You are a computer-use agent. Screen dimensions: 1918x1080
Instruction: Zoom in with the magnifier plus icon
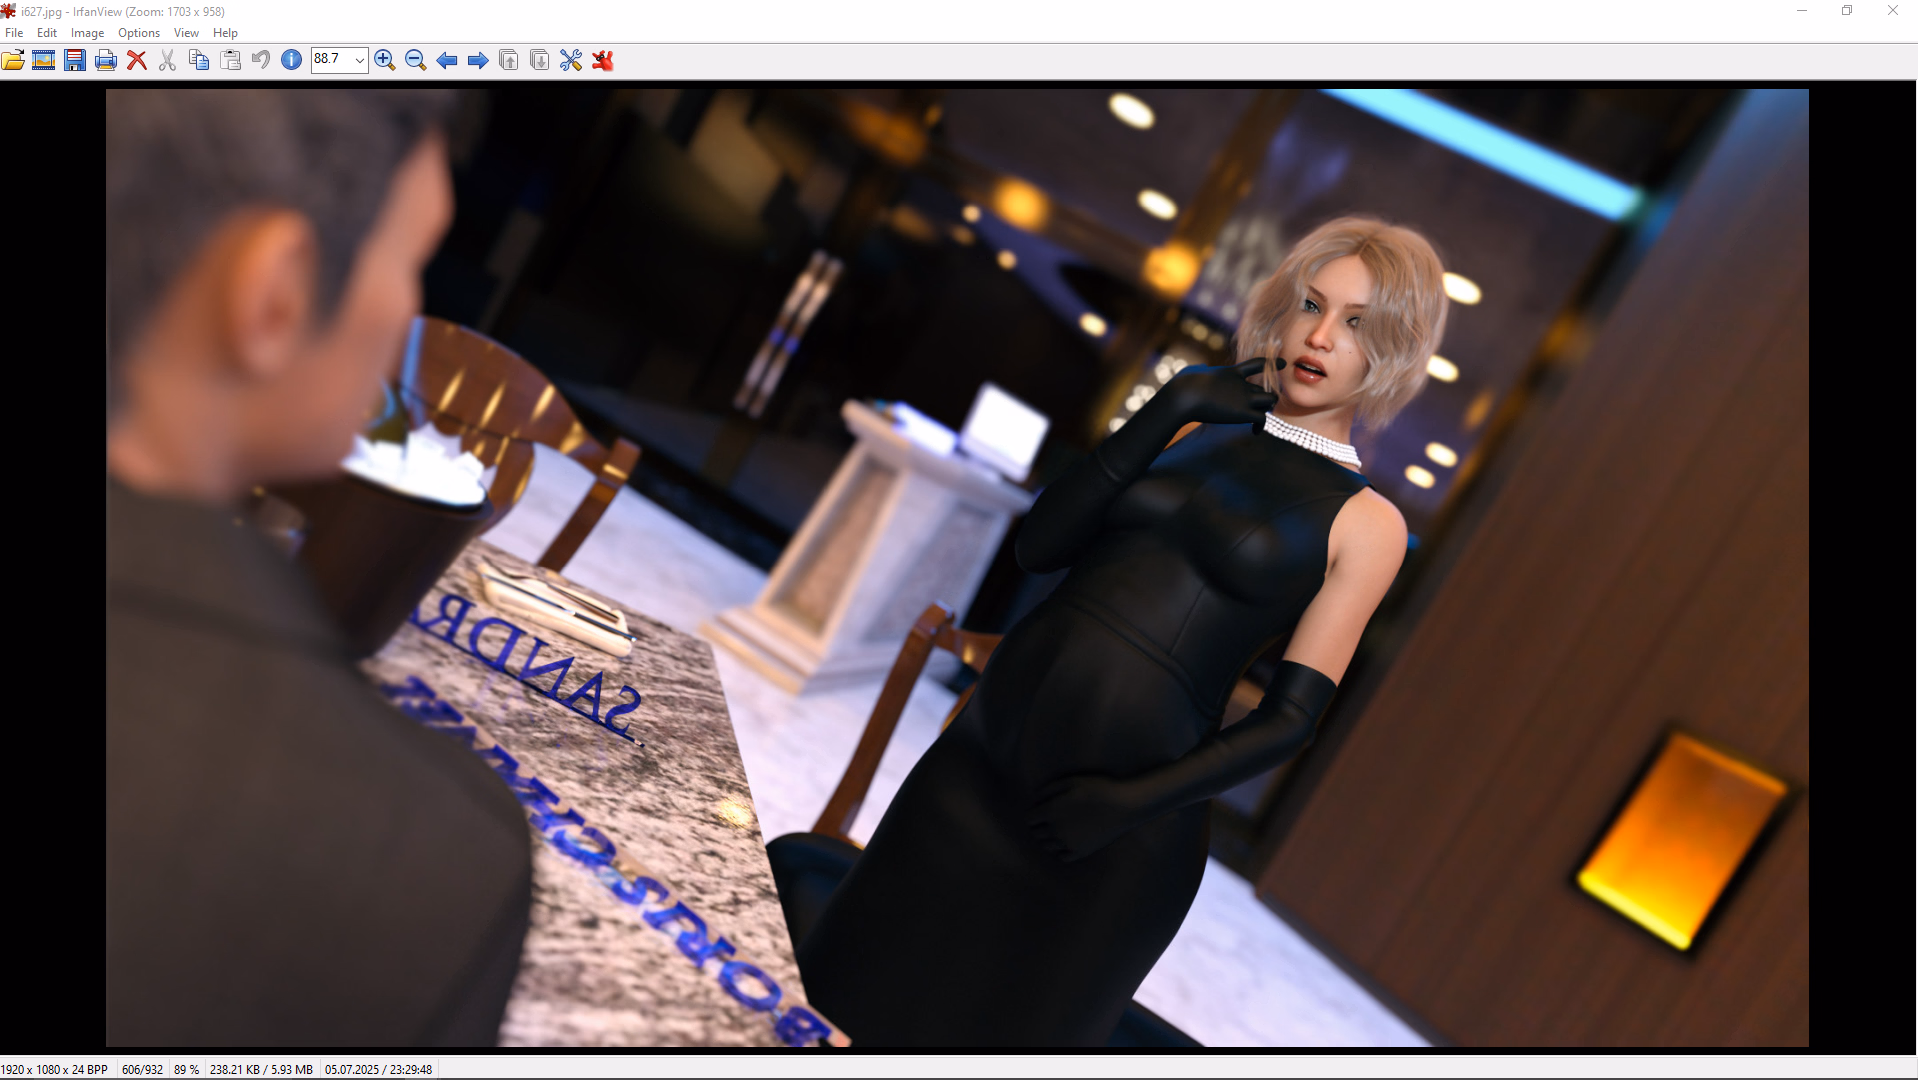point(384,60)
